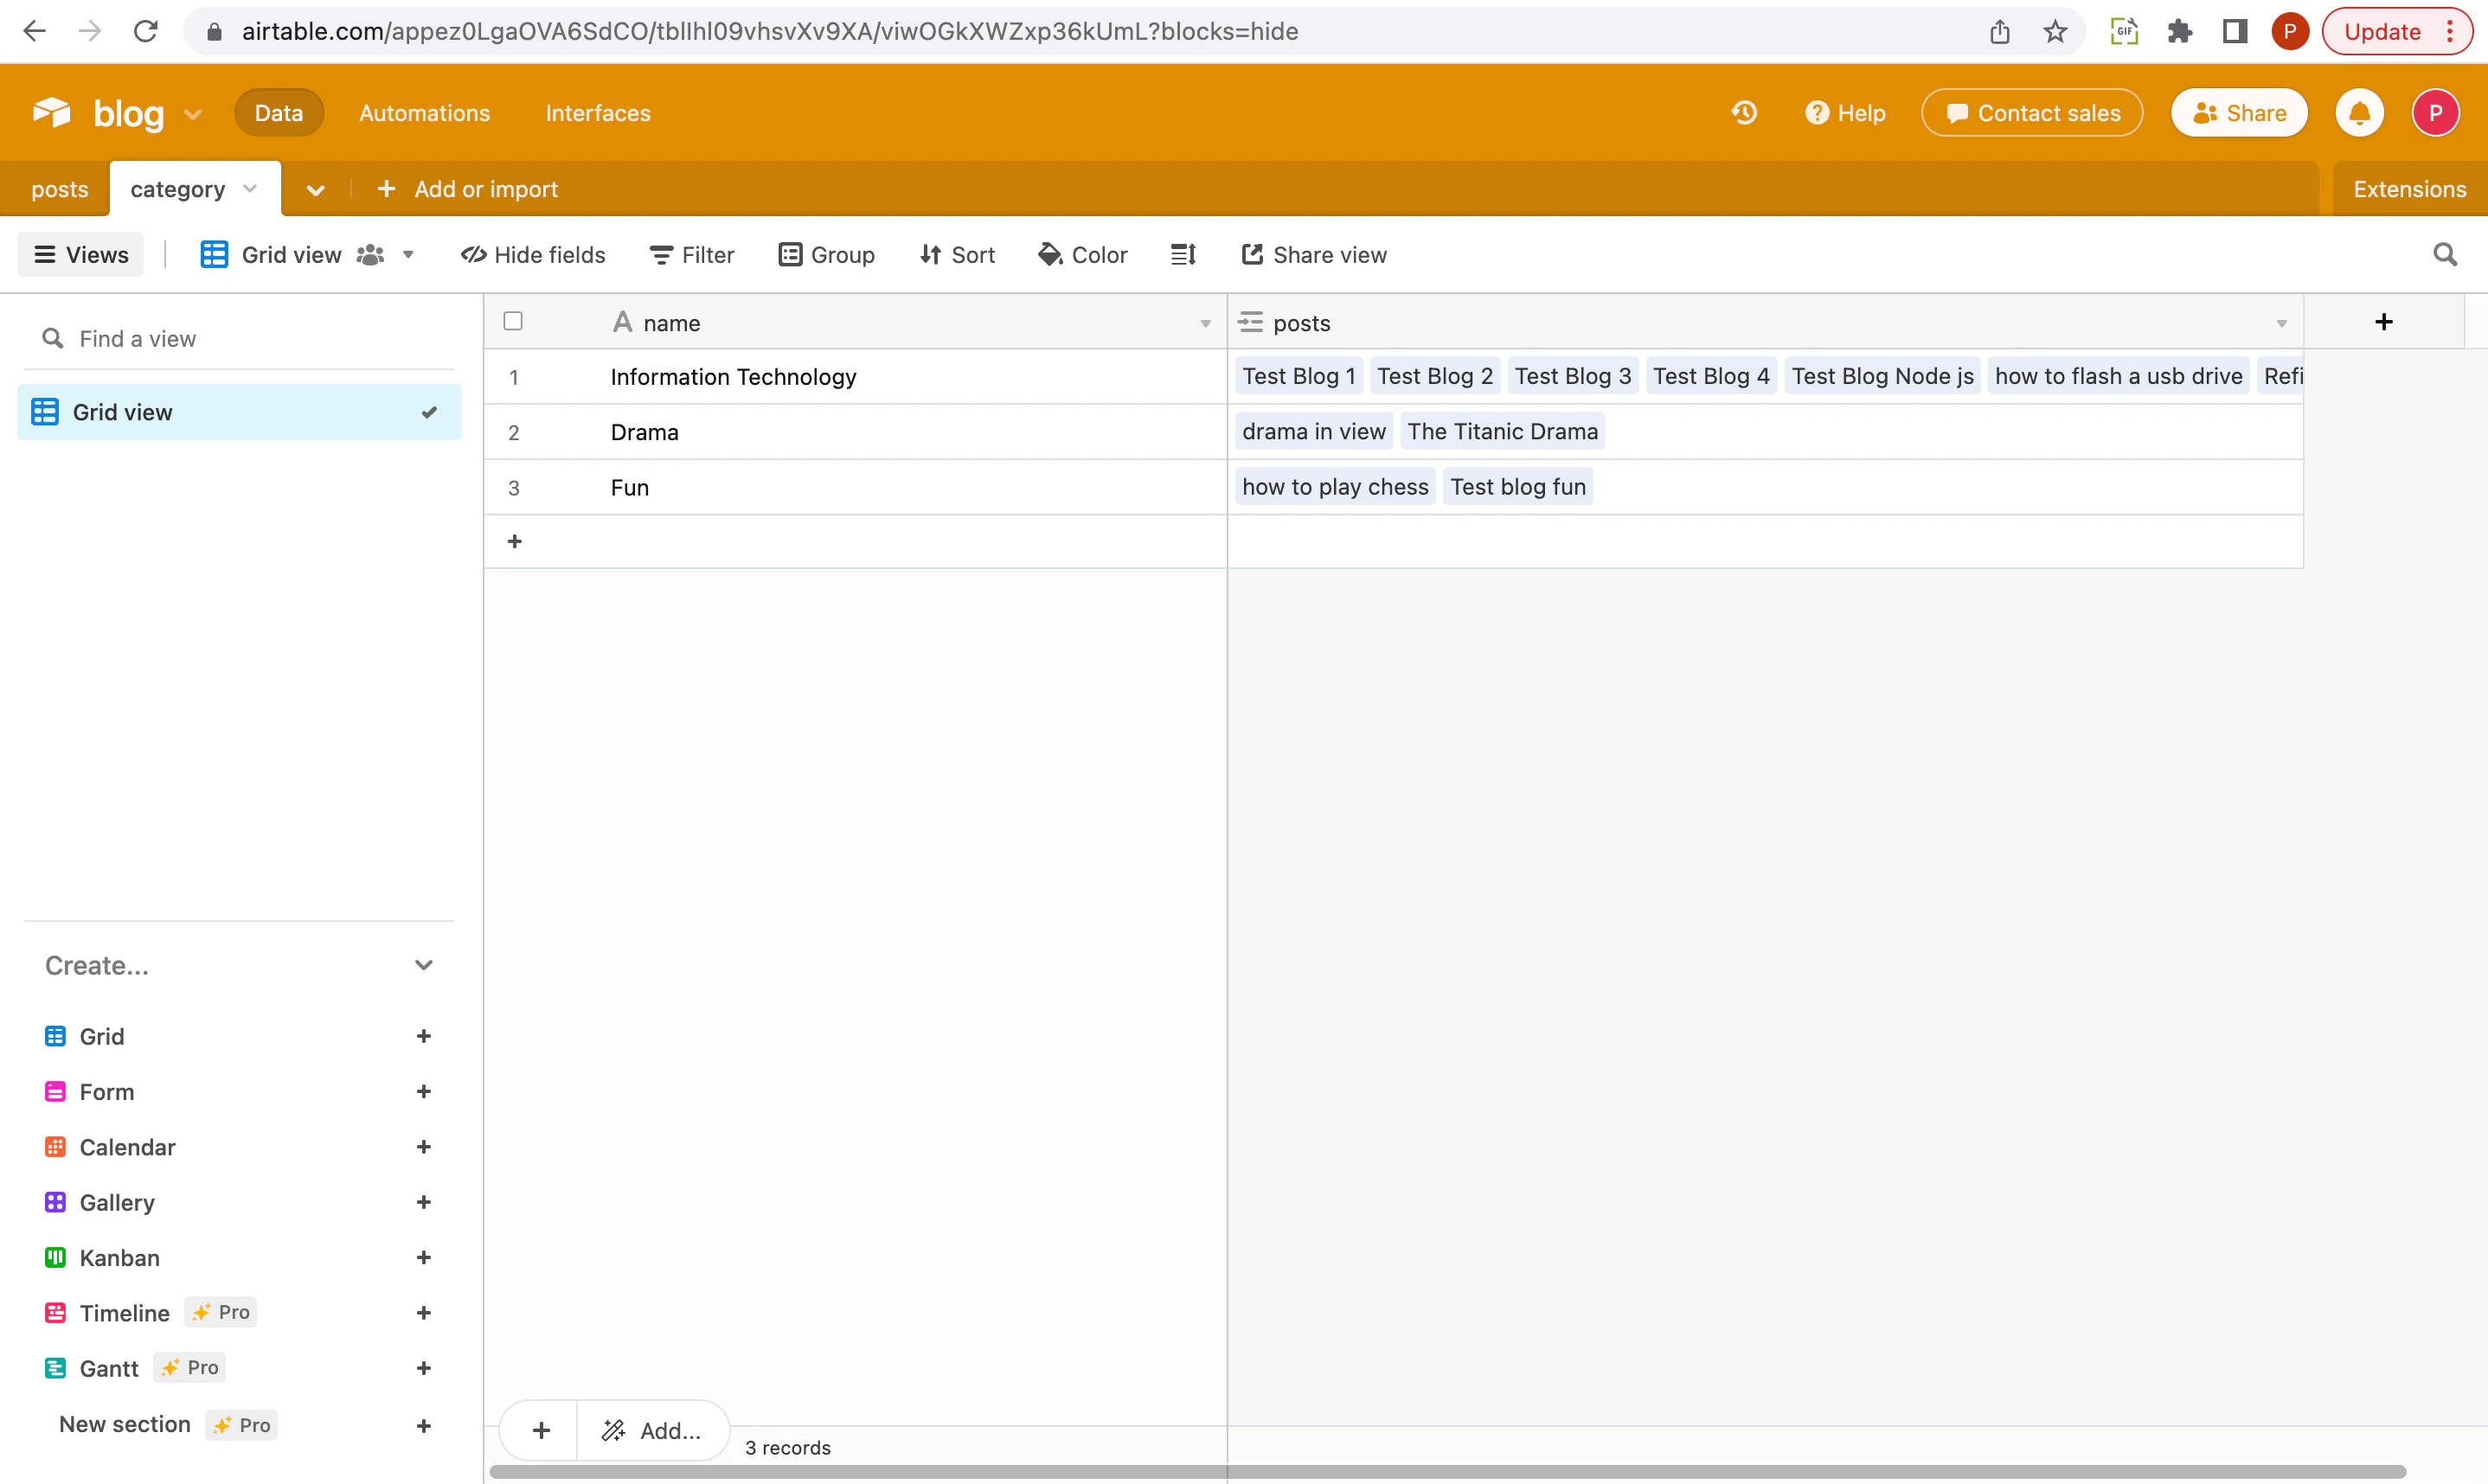Open the category table dropdown

coord(249,189)
